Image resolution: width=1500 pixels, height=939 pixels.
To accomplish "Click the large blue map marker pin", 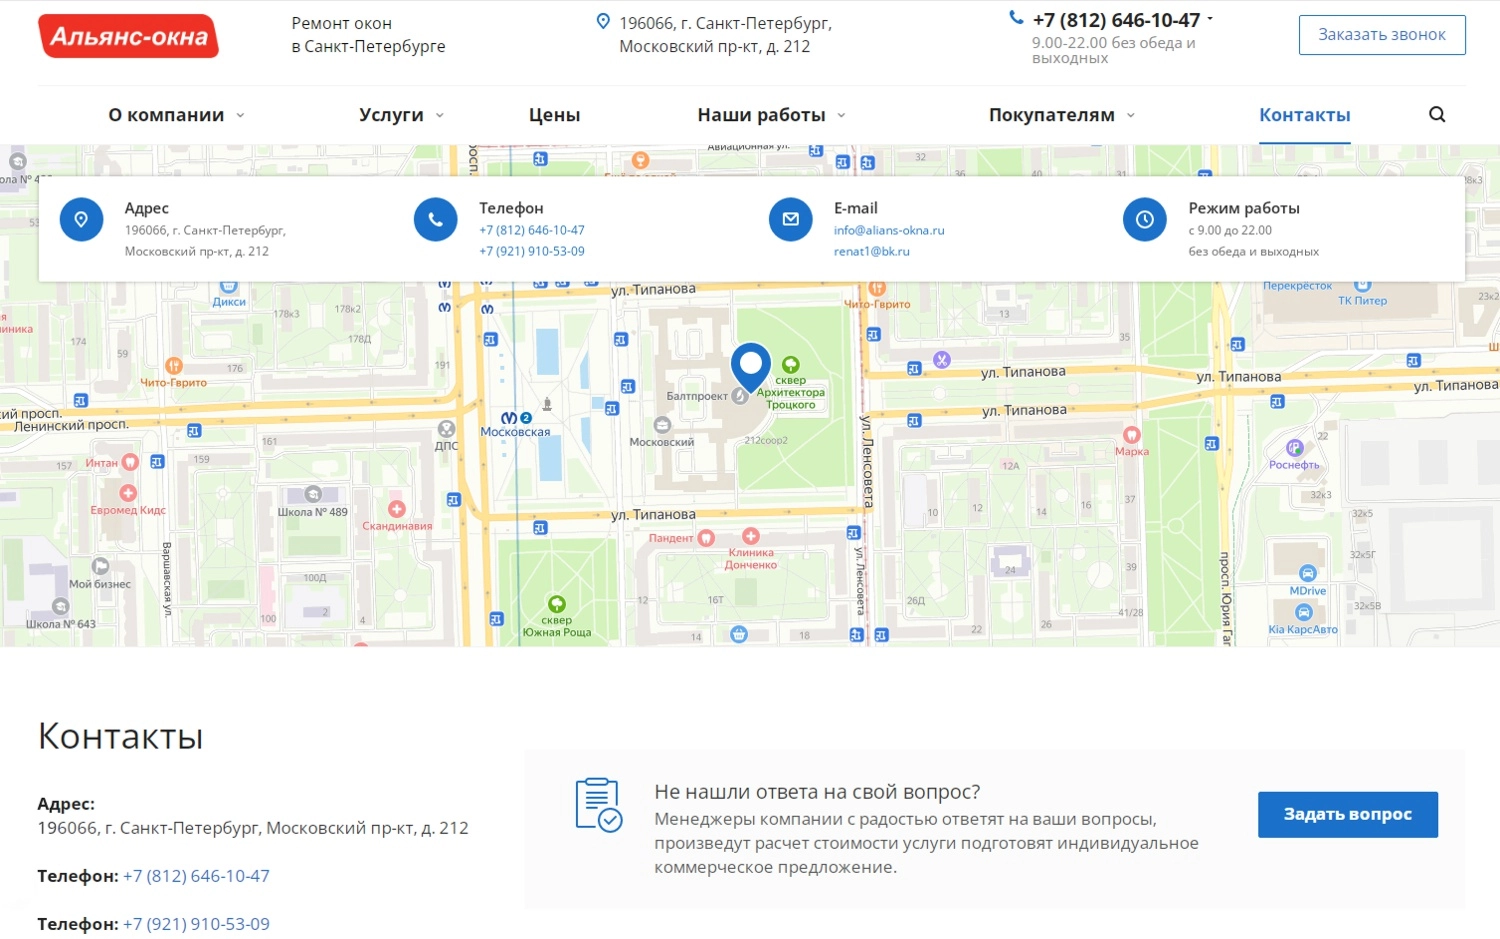I will pyautogui.click(x=751, y=367).
